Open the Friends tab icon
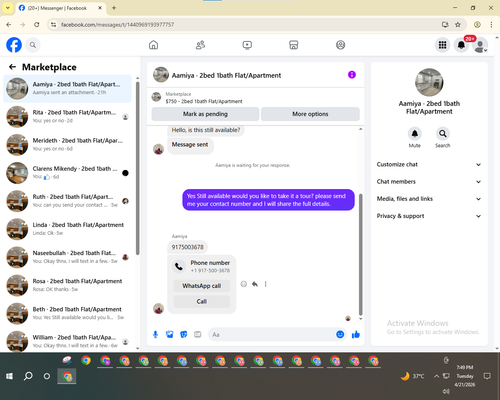The image size is (500, 400). pos(200,45)
